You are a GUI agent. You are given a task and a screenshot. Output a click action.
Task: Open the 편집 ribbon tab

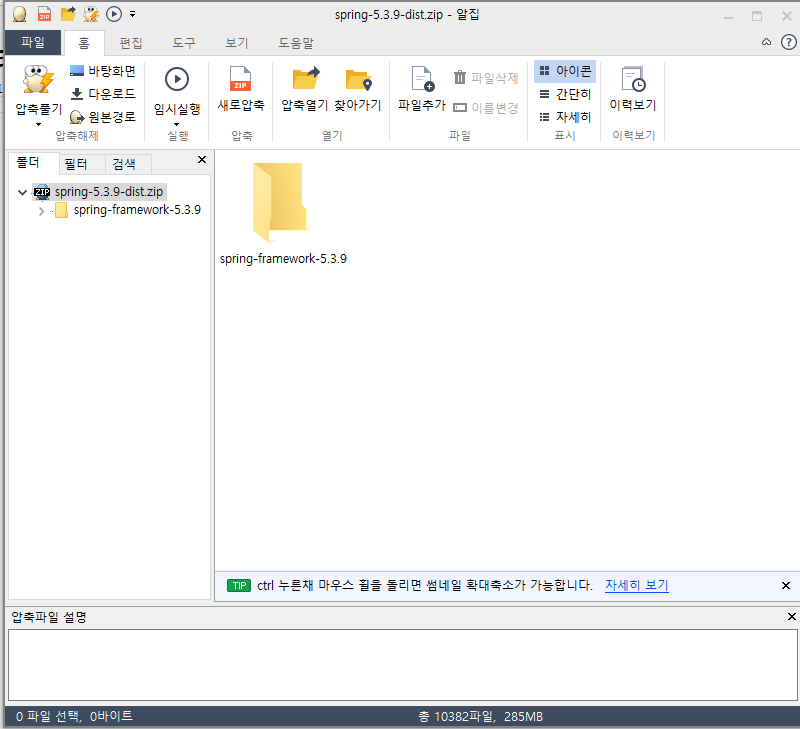click(131, 43)
